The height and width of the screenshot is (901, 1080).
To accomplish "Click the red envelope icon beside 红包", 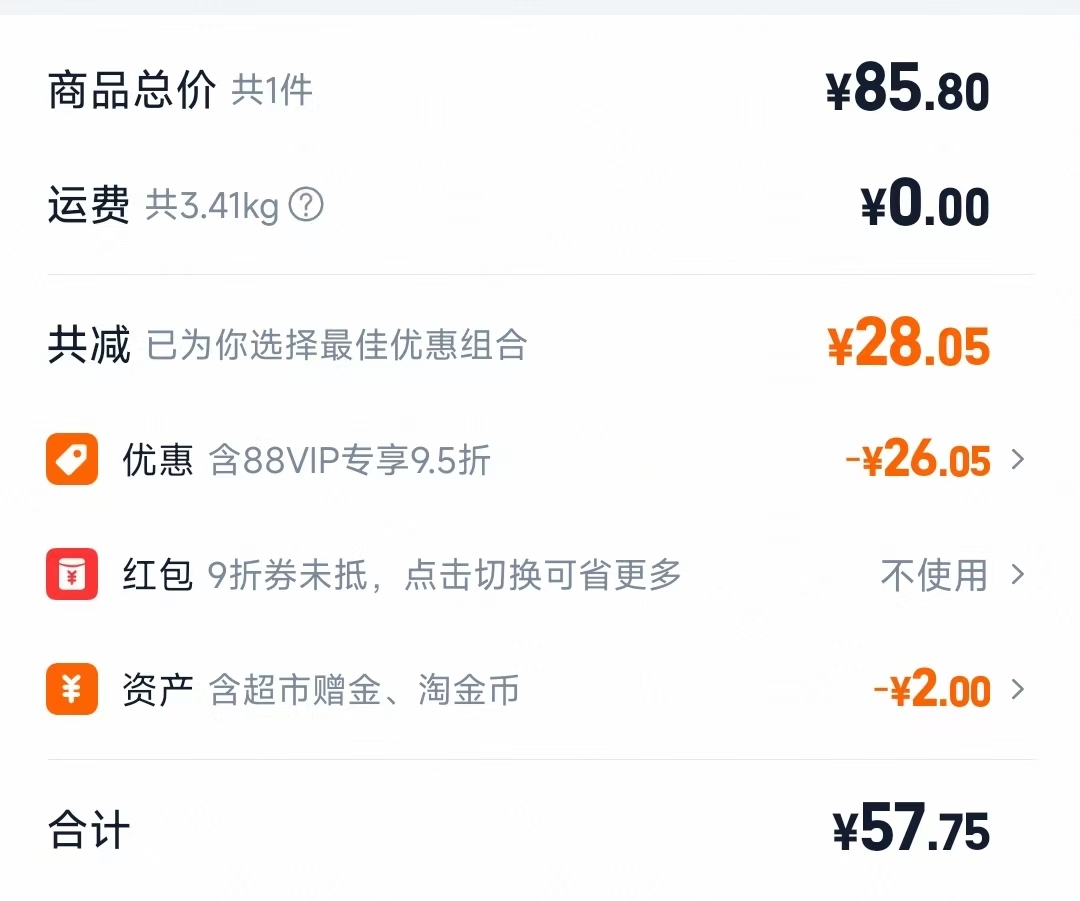I will point(71,575).
